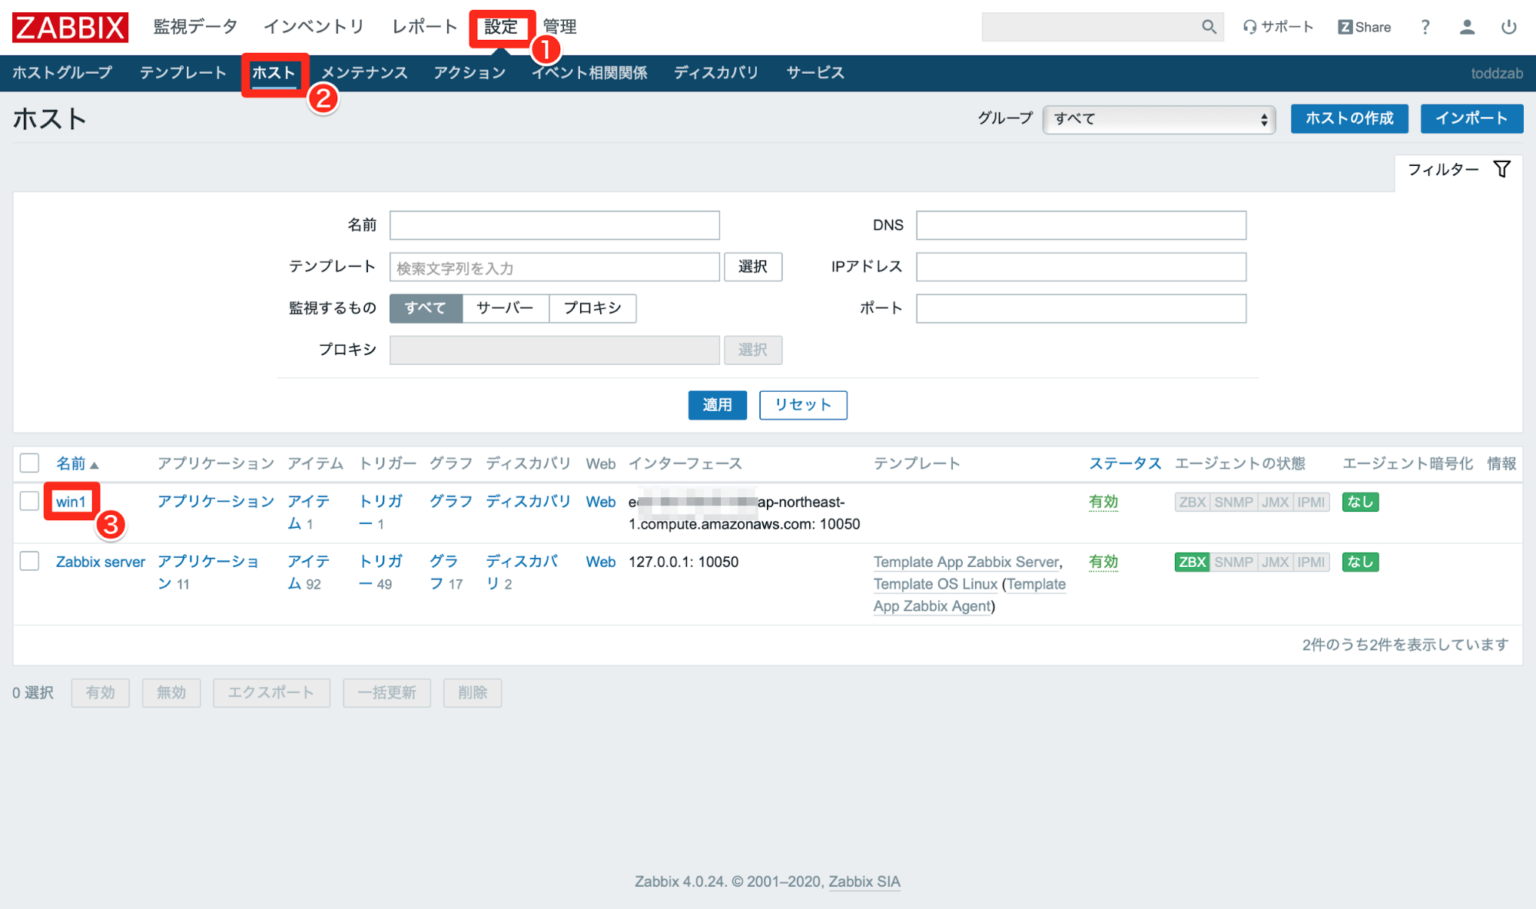
Task: Open Zabbix server's アイテム 92 link
Action: (308, 572)
